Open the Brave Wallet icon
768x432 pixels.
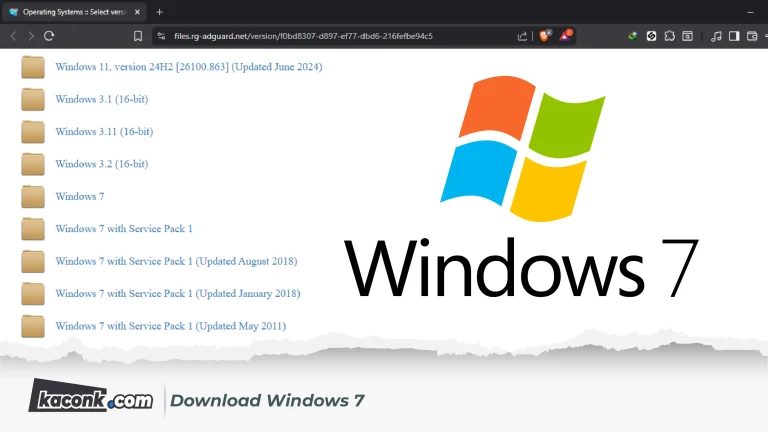coord(752,36)
